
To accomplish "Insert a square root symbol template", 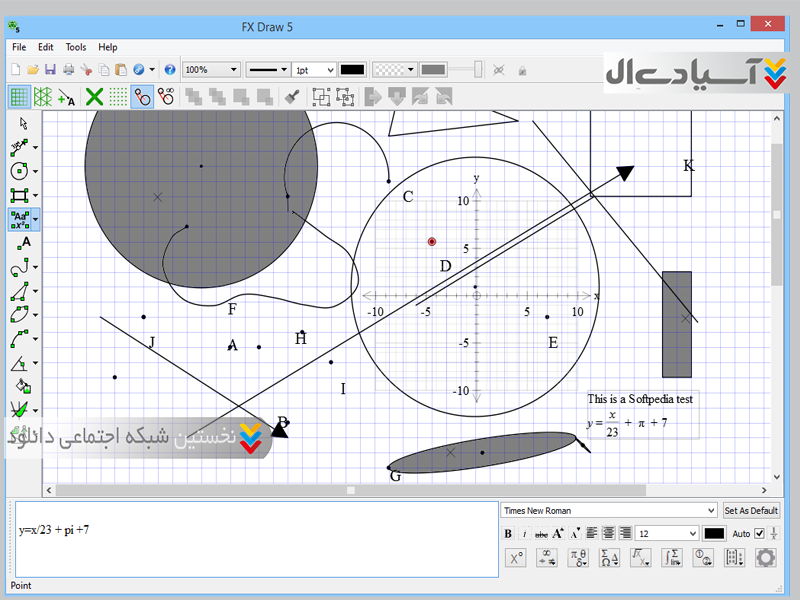I will [x=640, y=558].
